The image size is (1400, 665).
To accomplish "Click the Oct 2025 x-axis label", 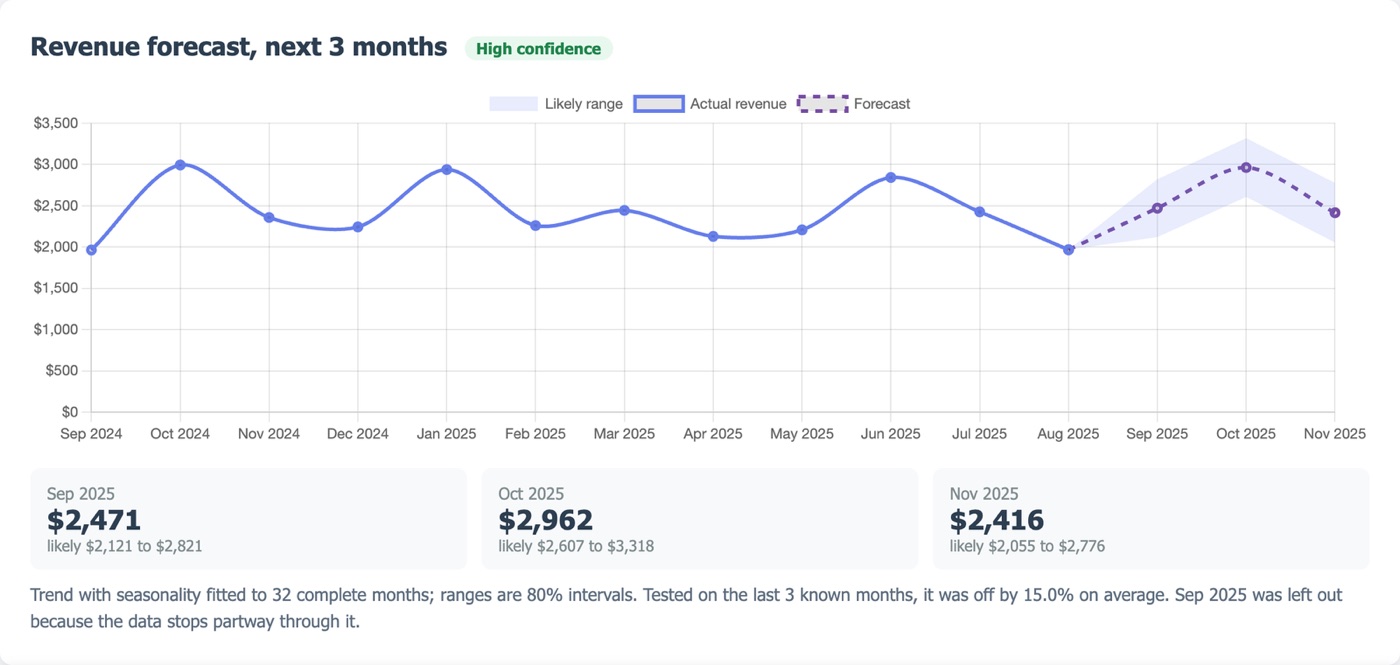I will click(x=1246, y=434).
